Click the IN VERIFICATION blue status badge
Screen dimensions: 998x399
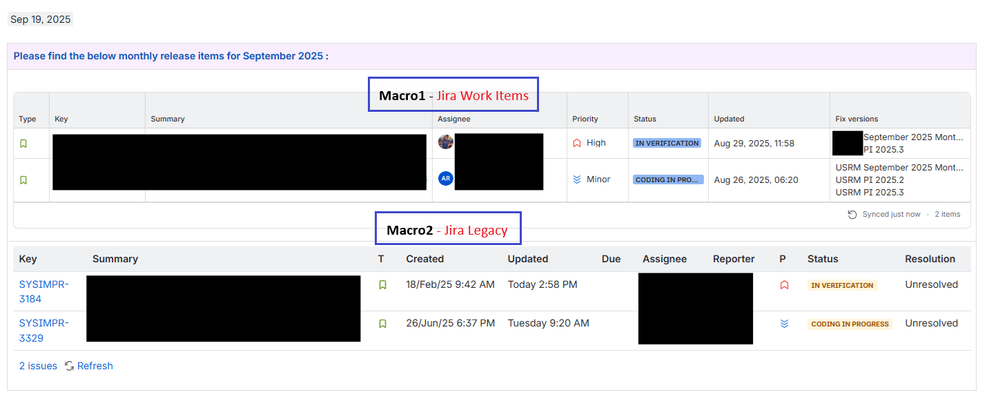(667, 143)
